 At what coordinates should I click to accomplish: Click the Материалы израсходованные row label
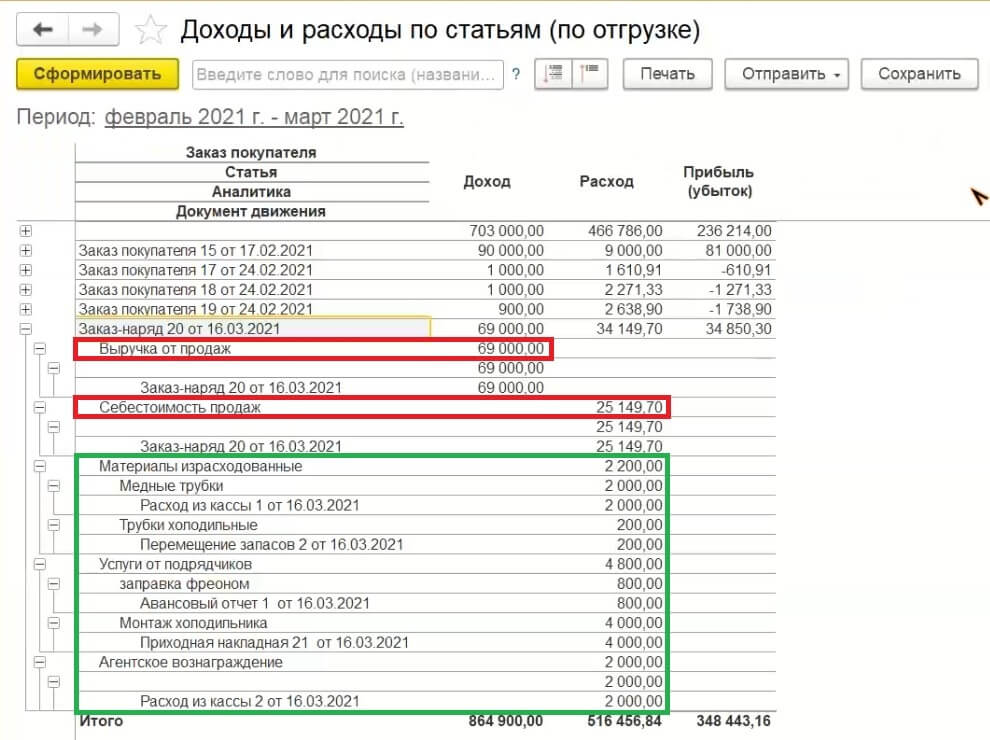pyautogui.click(x=200, y=466)
